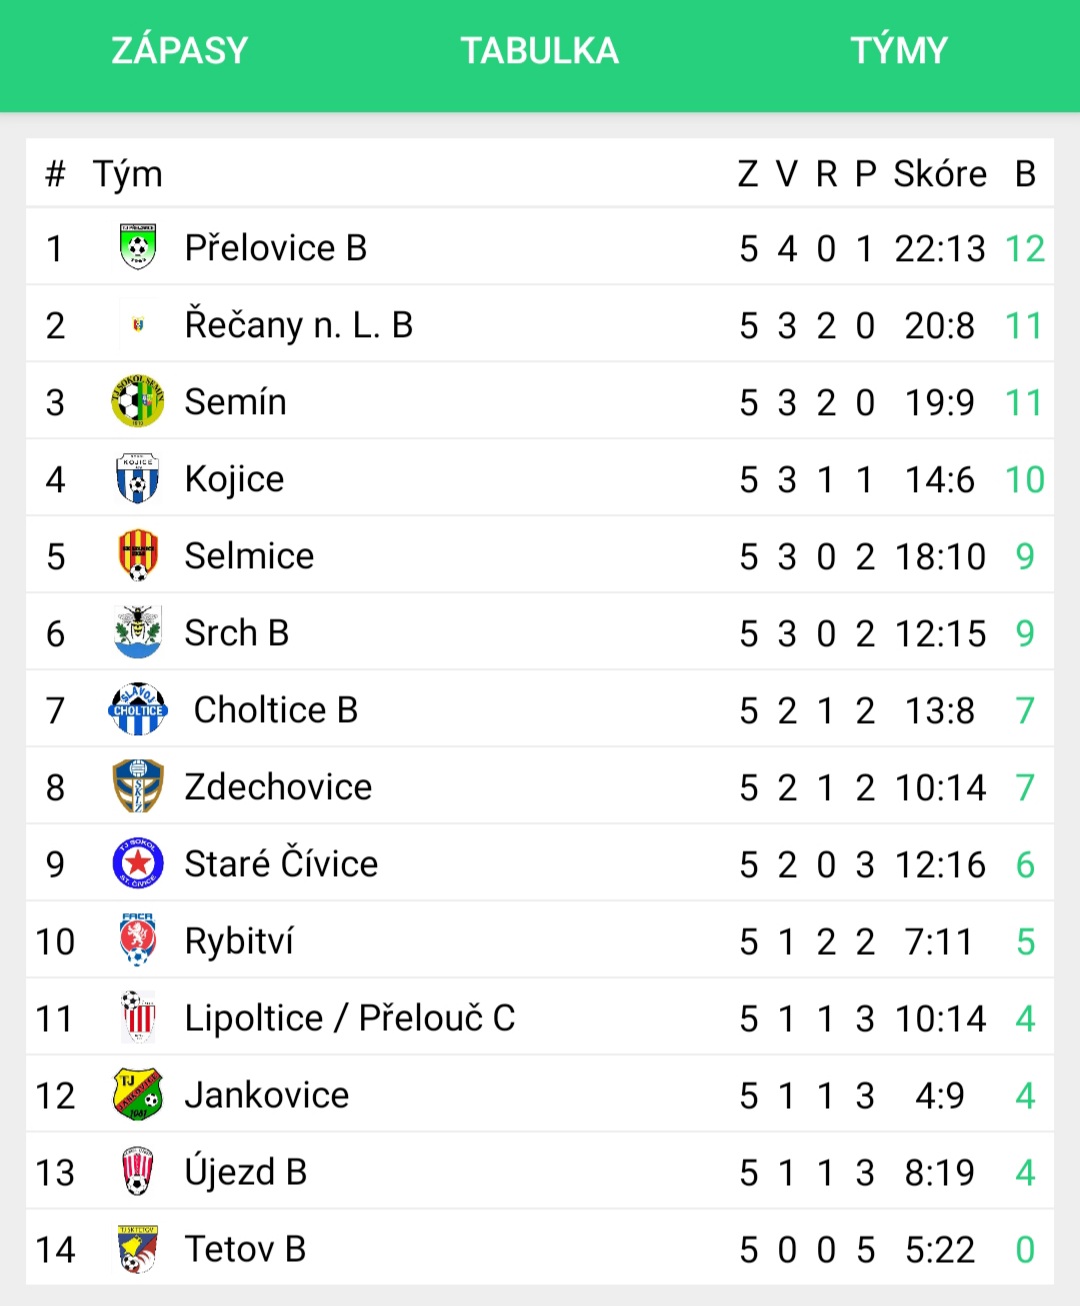
Task: Tap the Srch B bee logo
Action: pos(138,632)
